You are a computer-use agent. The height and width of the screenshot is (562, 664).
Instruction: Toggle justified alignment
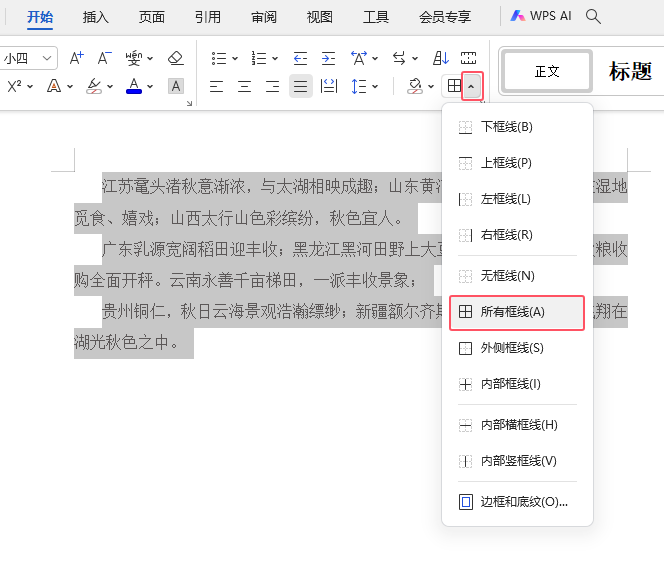point(301,86)
